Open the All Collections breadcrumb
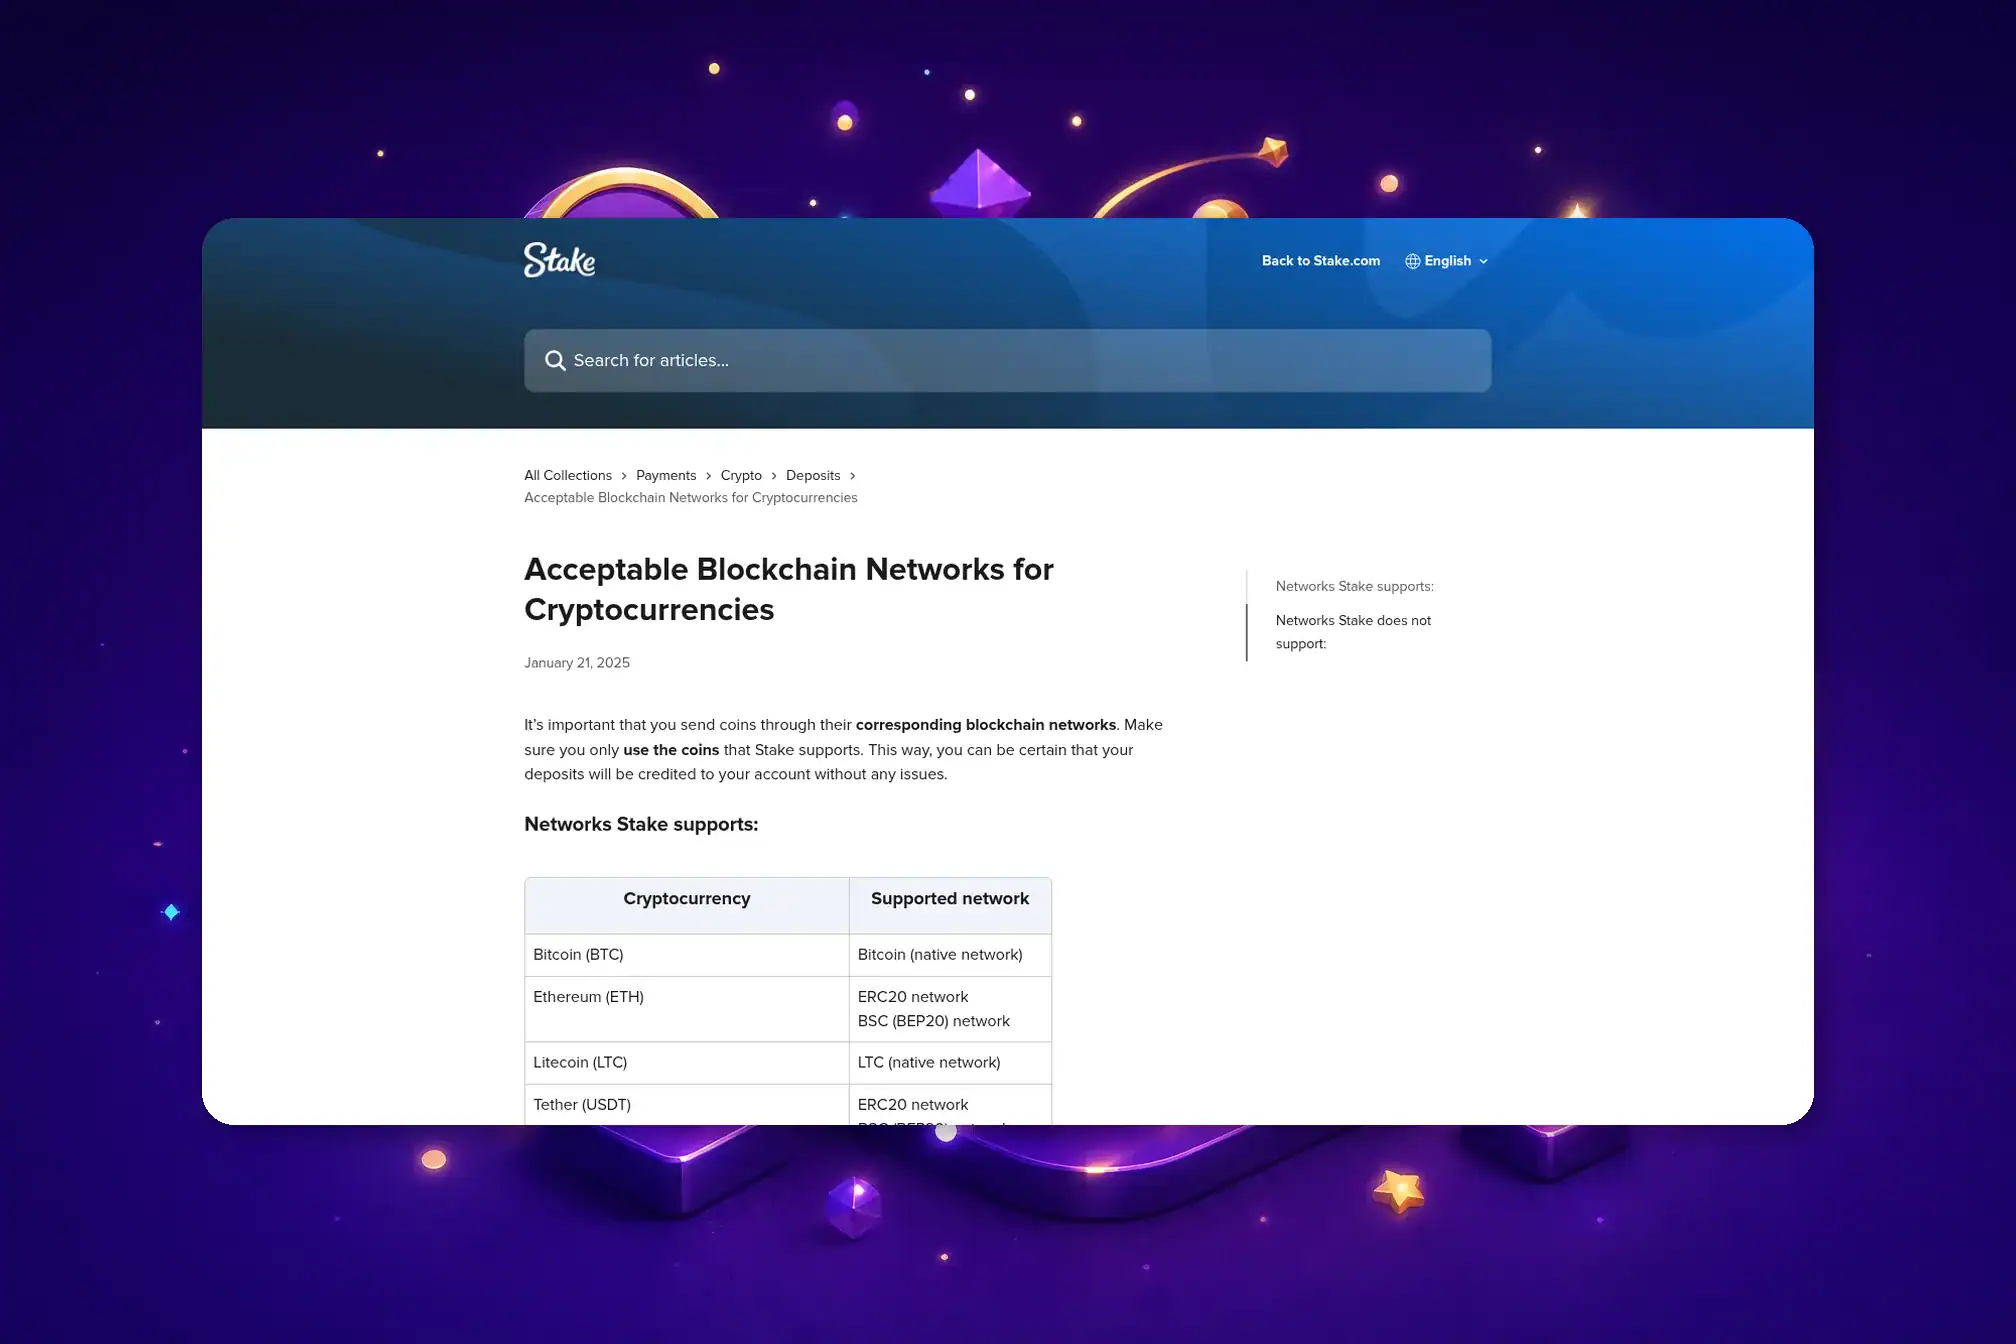2016x1344 pixels. pyautogui.click(x=568, y=475)
